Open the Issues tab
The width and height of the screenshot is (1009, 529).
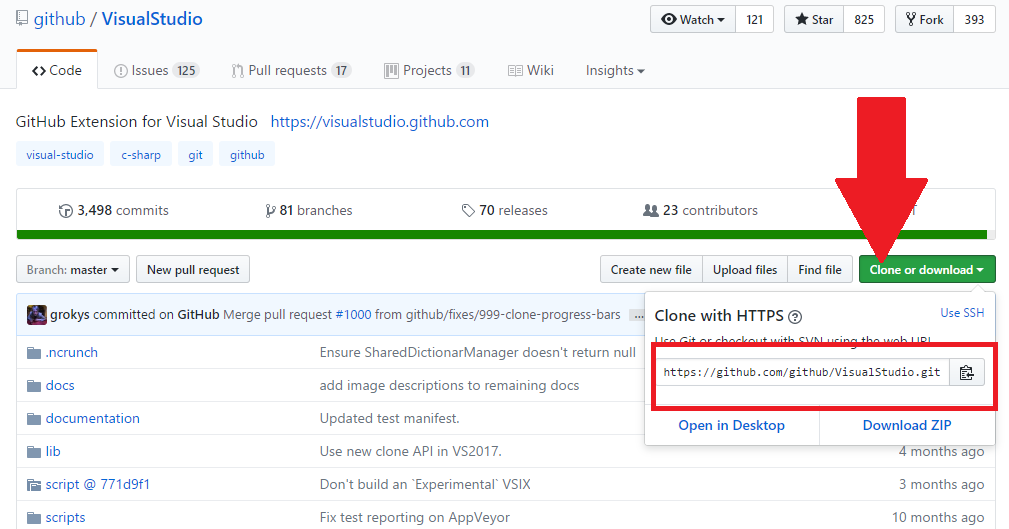click(156, 70)
